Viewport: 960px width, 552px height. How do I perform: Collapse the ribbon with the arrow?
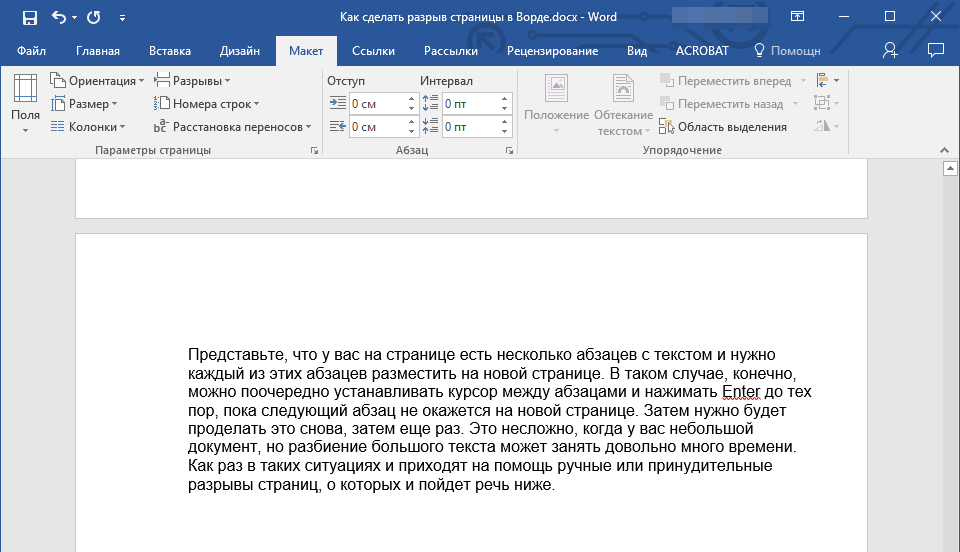point(945,150)
